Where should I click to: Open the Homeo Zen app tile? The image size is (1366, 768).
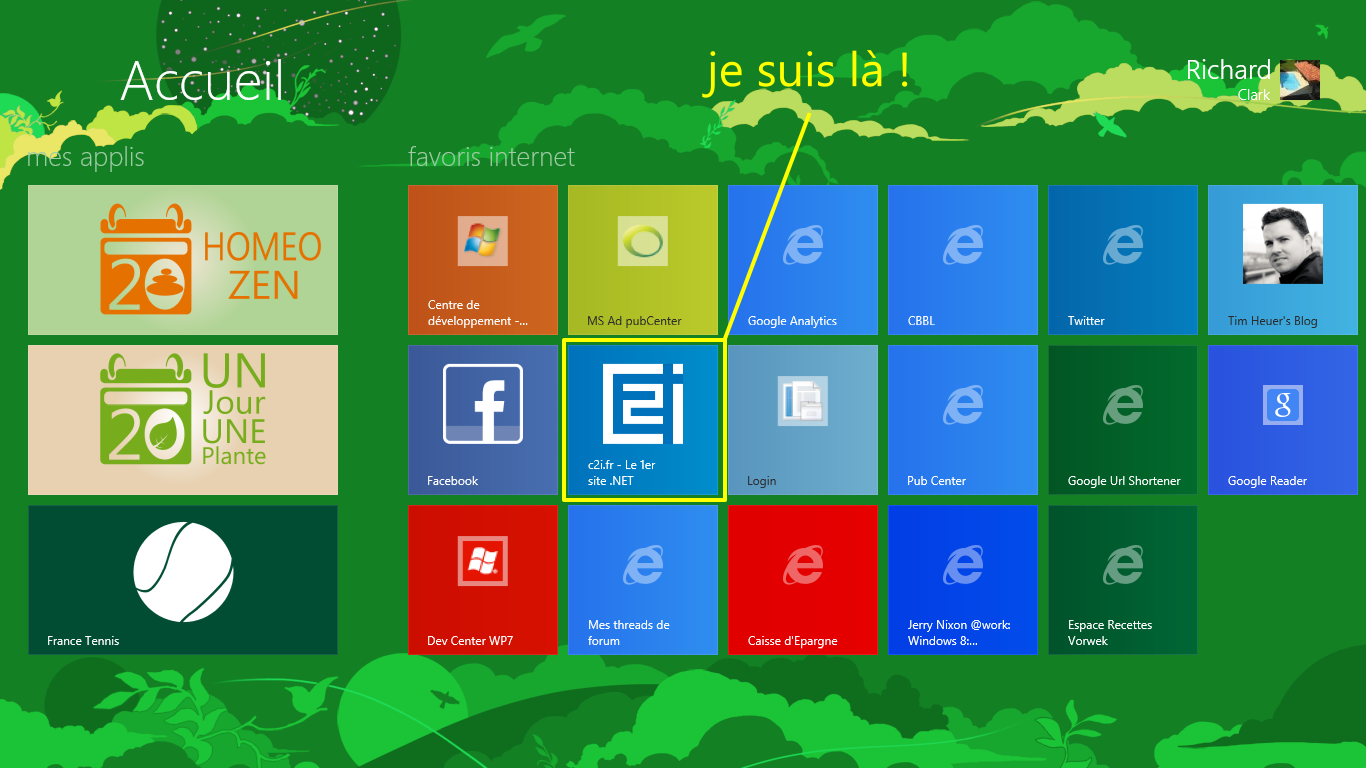tap(183, 260)
